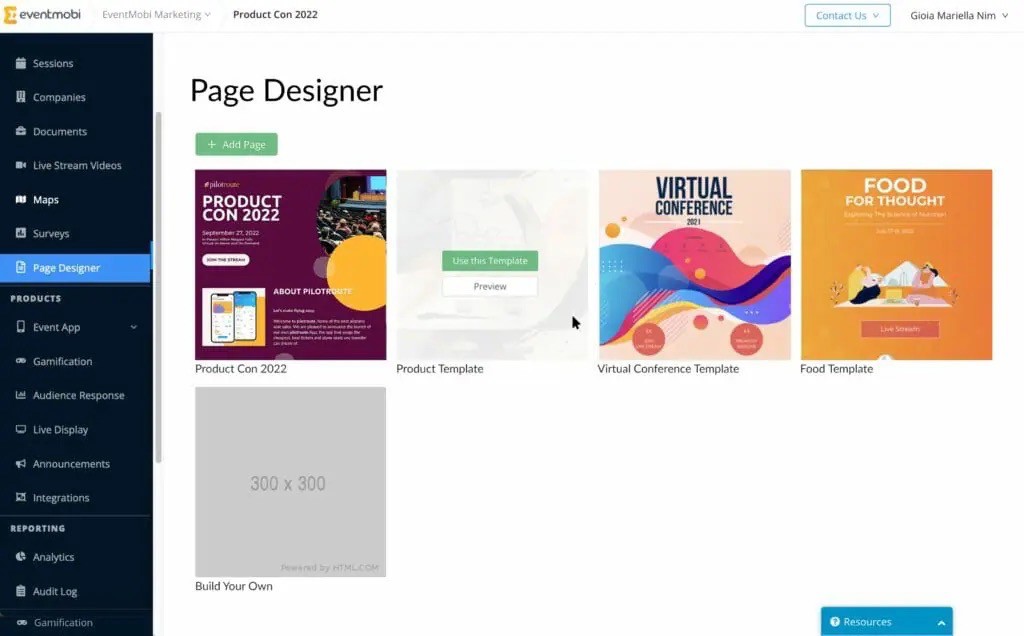Click the Surveys chart icon

pyautogui.click(x=21, y=233)
